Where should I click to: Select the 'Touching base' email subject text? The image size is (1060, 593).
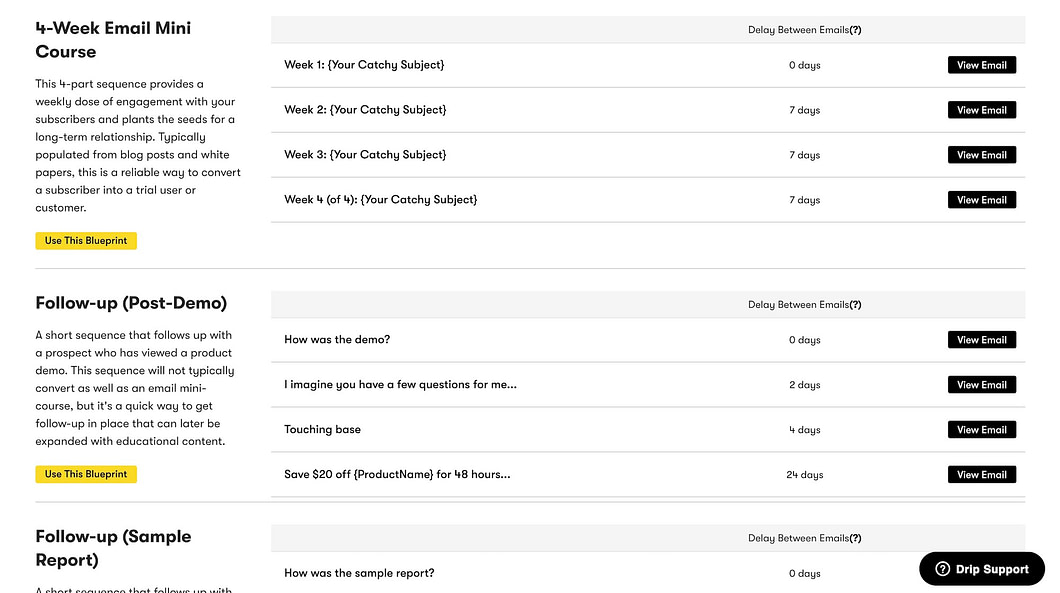click(x=322, y=429)
